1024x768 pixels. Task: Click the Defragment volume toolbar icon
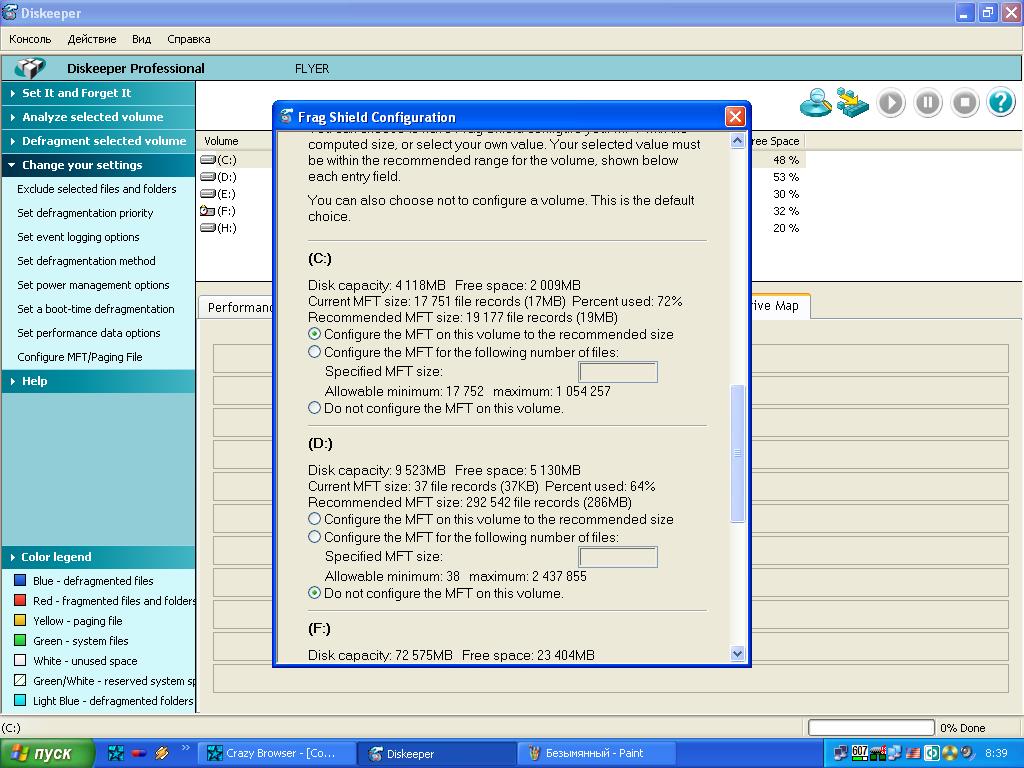point(852,103)
